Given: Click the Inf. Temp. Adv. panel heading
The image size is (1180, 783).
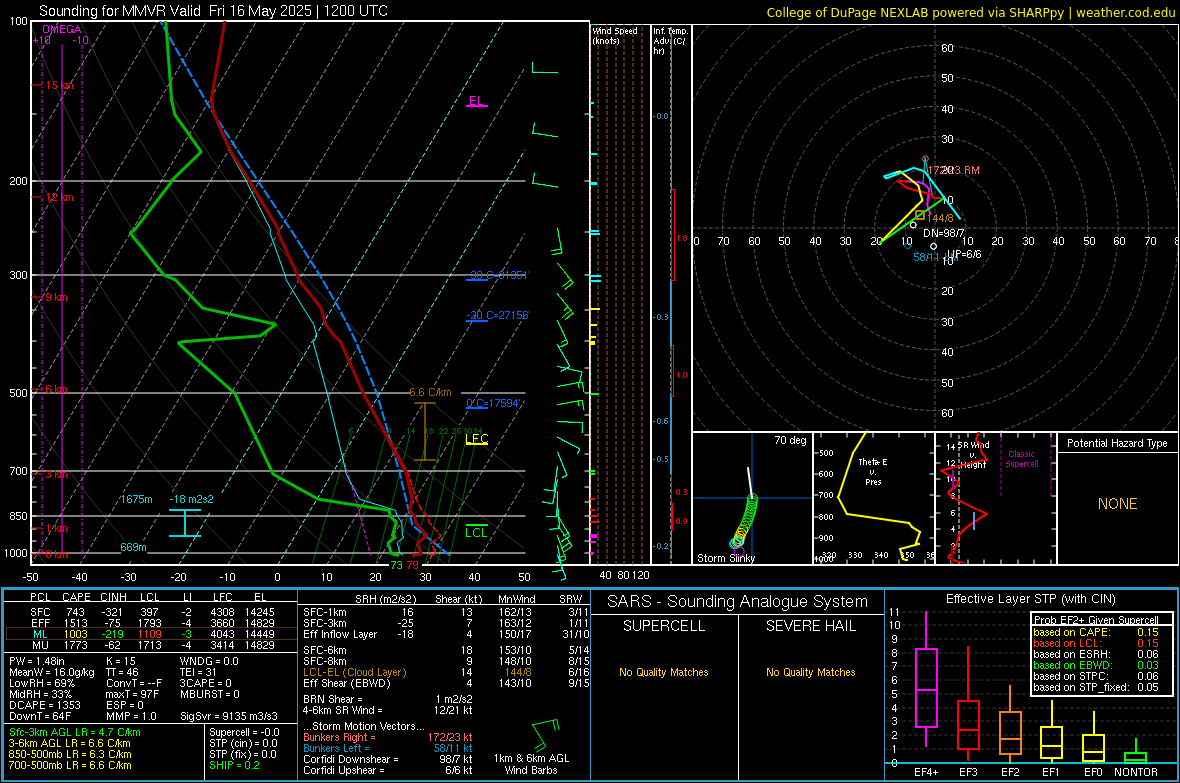Looking at the screenshot, I should coord(670,41).
